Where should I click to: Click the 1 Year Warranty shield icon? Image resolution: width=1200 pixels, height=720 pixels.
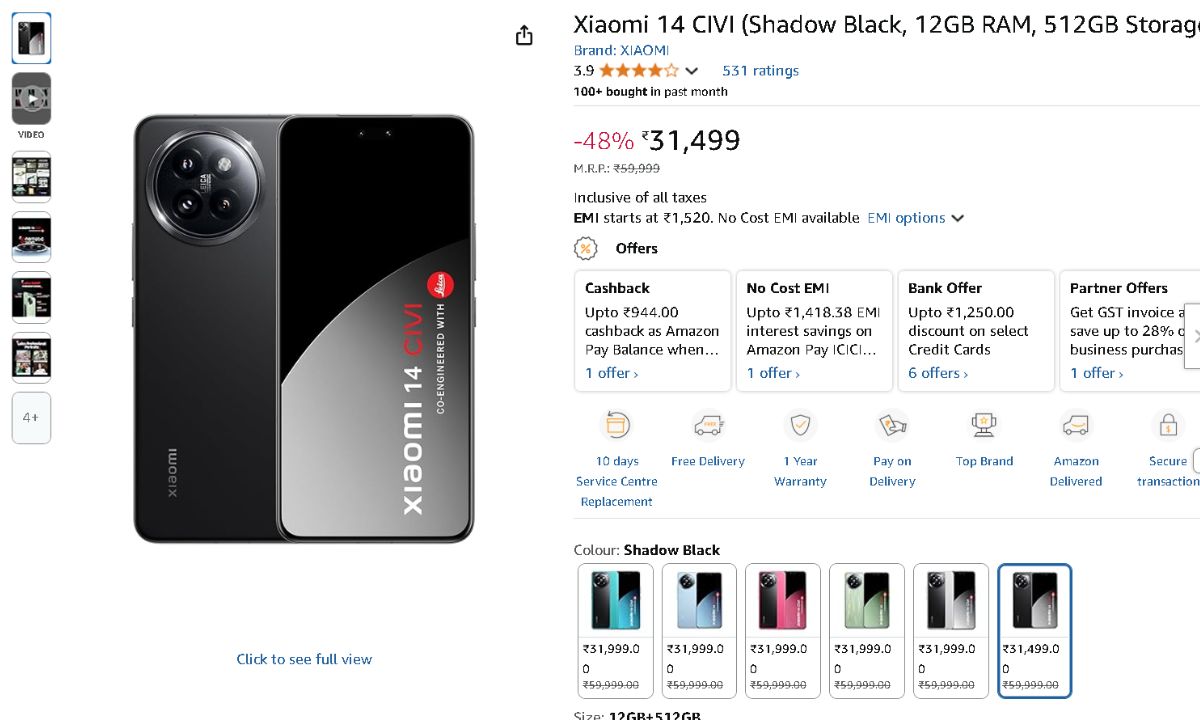(x=800, y=426)
